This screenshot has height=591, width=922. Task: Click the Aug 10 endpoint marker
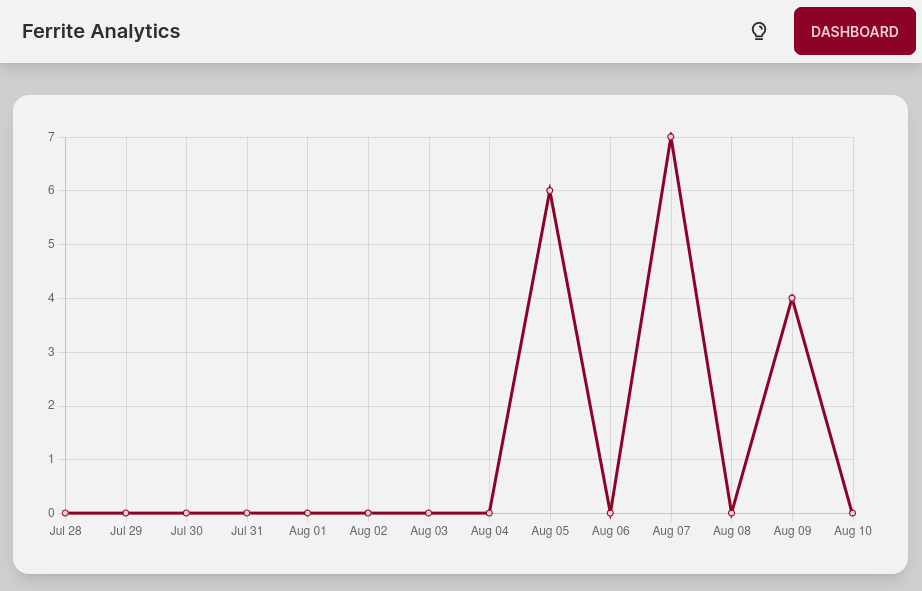852,512
